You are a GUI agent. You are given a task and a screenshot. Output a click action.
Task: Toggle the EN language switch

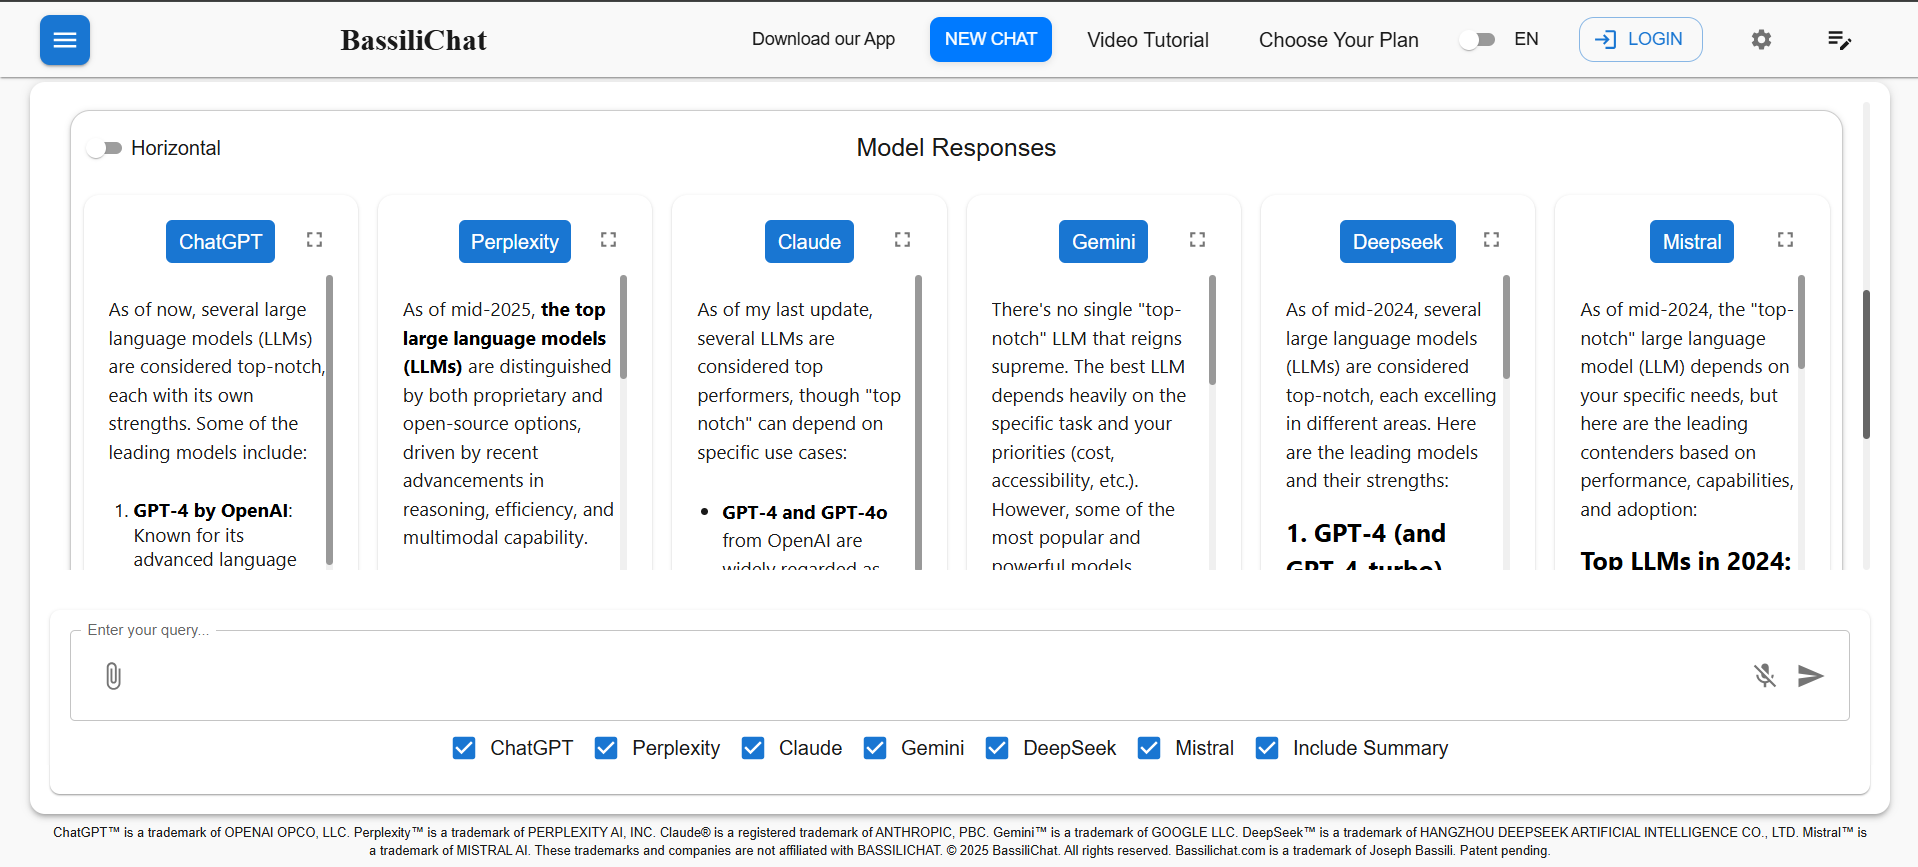point(1476,40)
